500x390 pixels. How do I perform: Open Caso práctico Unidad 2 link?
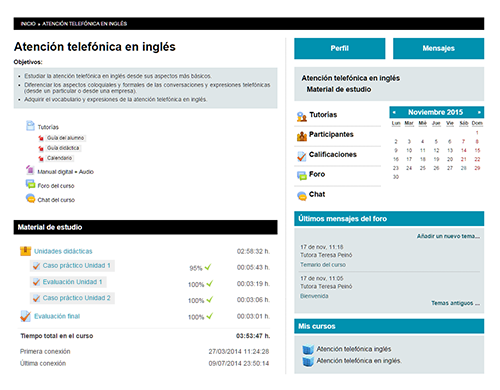click(77, 298)
